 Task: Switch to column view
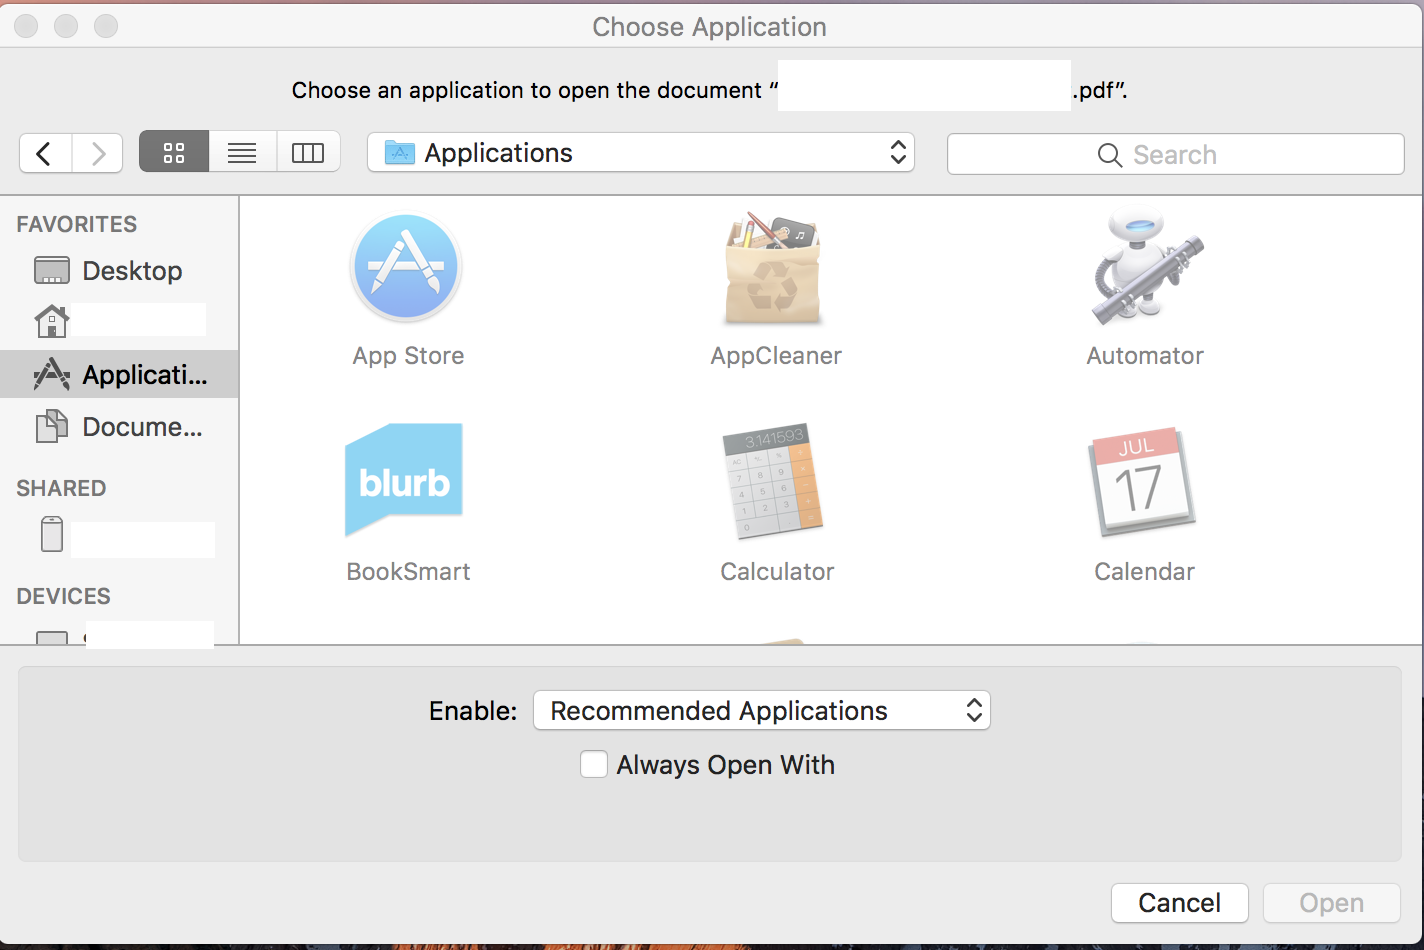[x=308, y=152]
